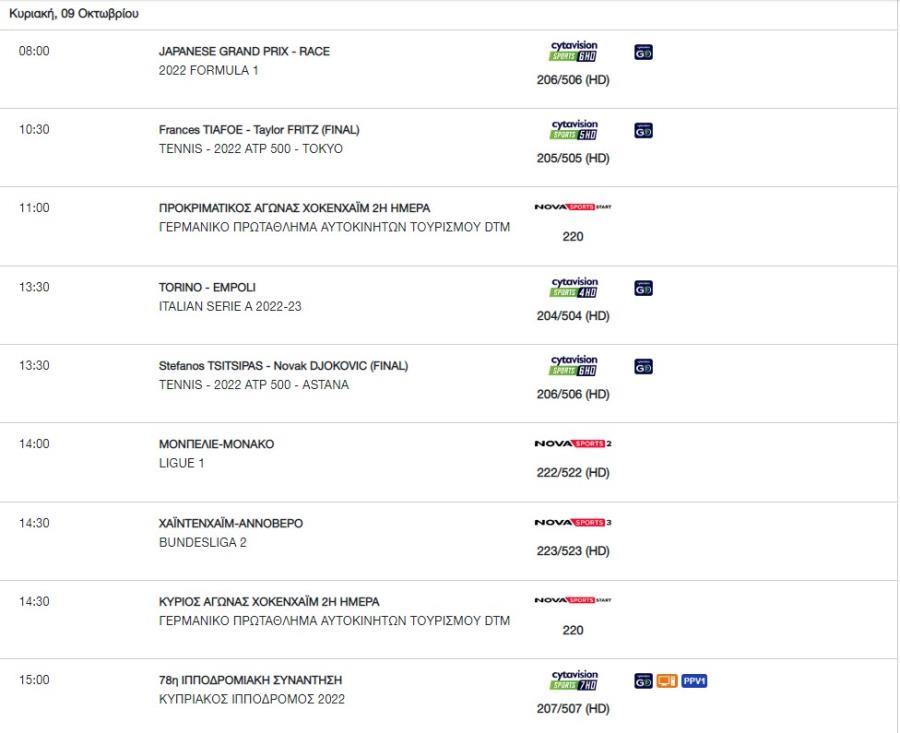
Task: Click the Cytavision Sports 6HD logo for Formula 1
Action: (x=573, y=51)
